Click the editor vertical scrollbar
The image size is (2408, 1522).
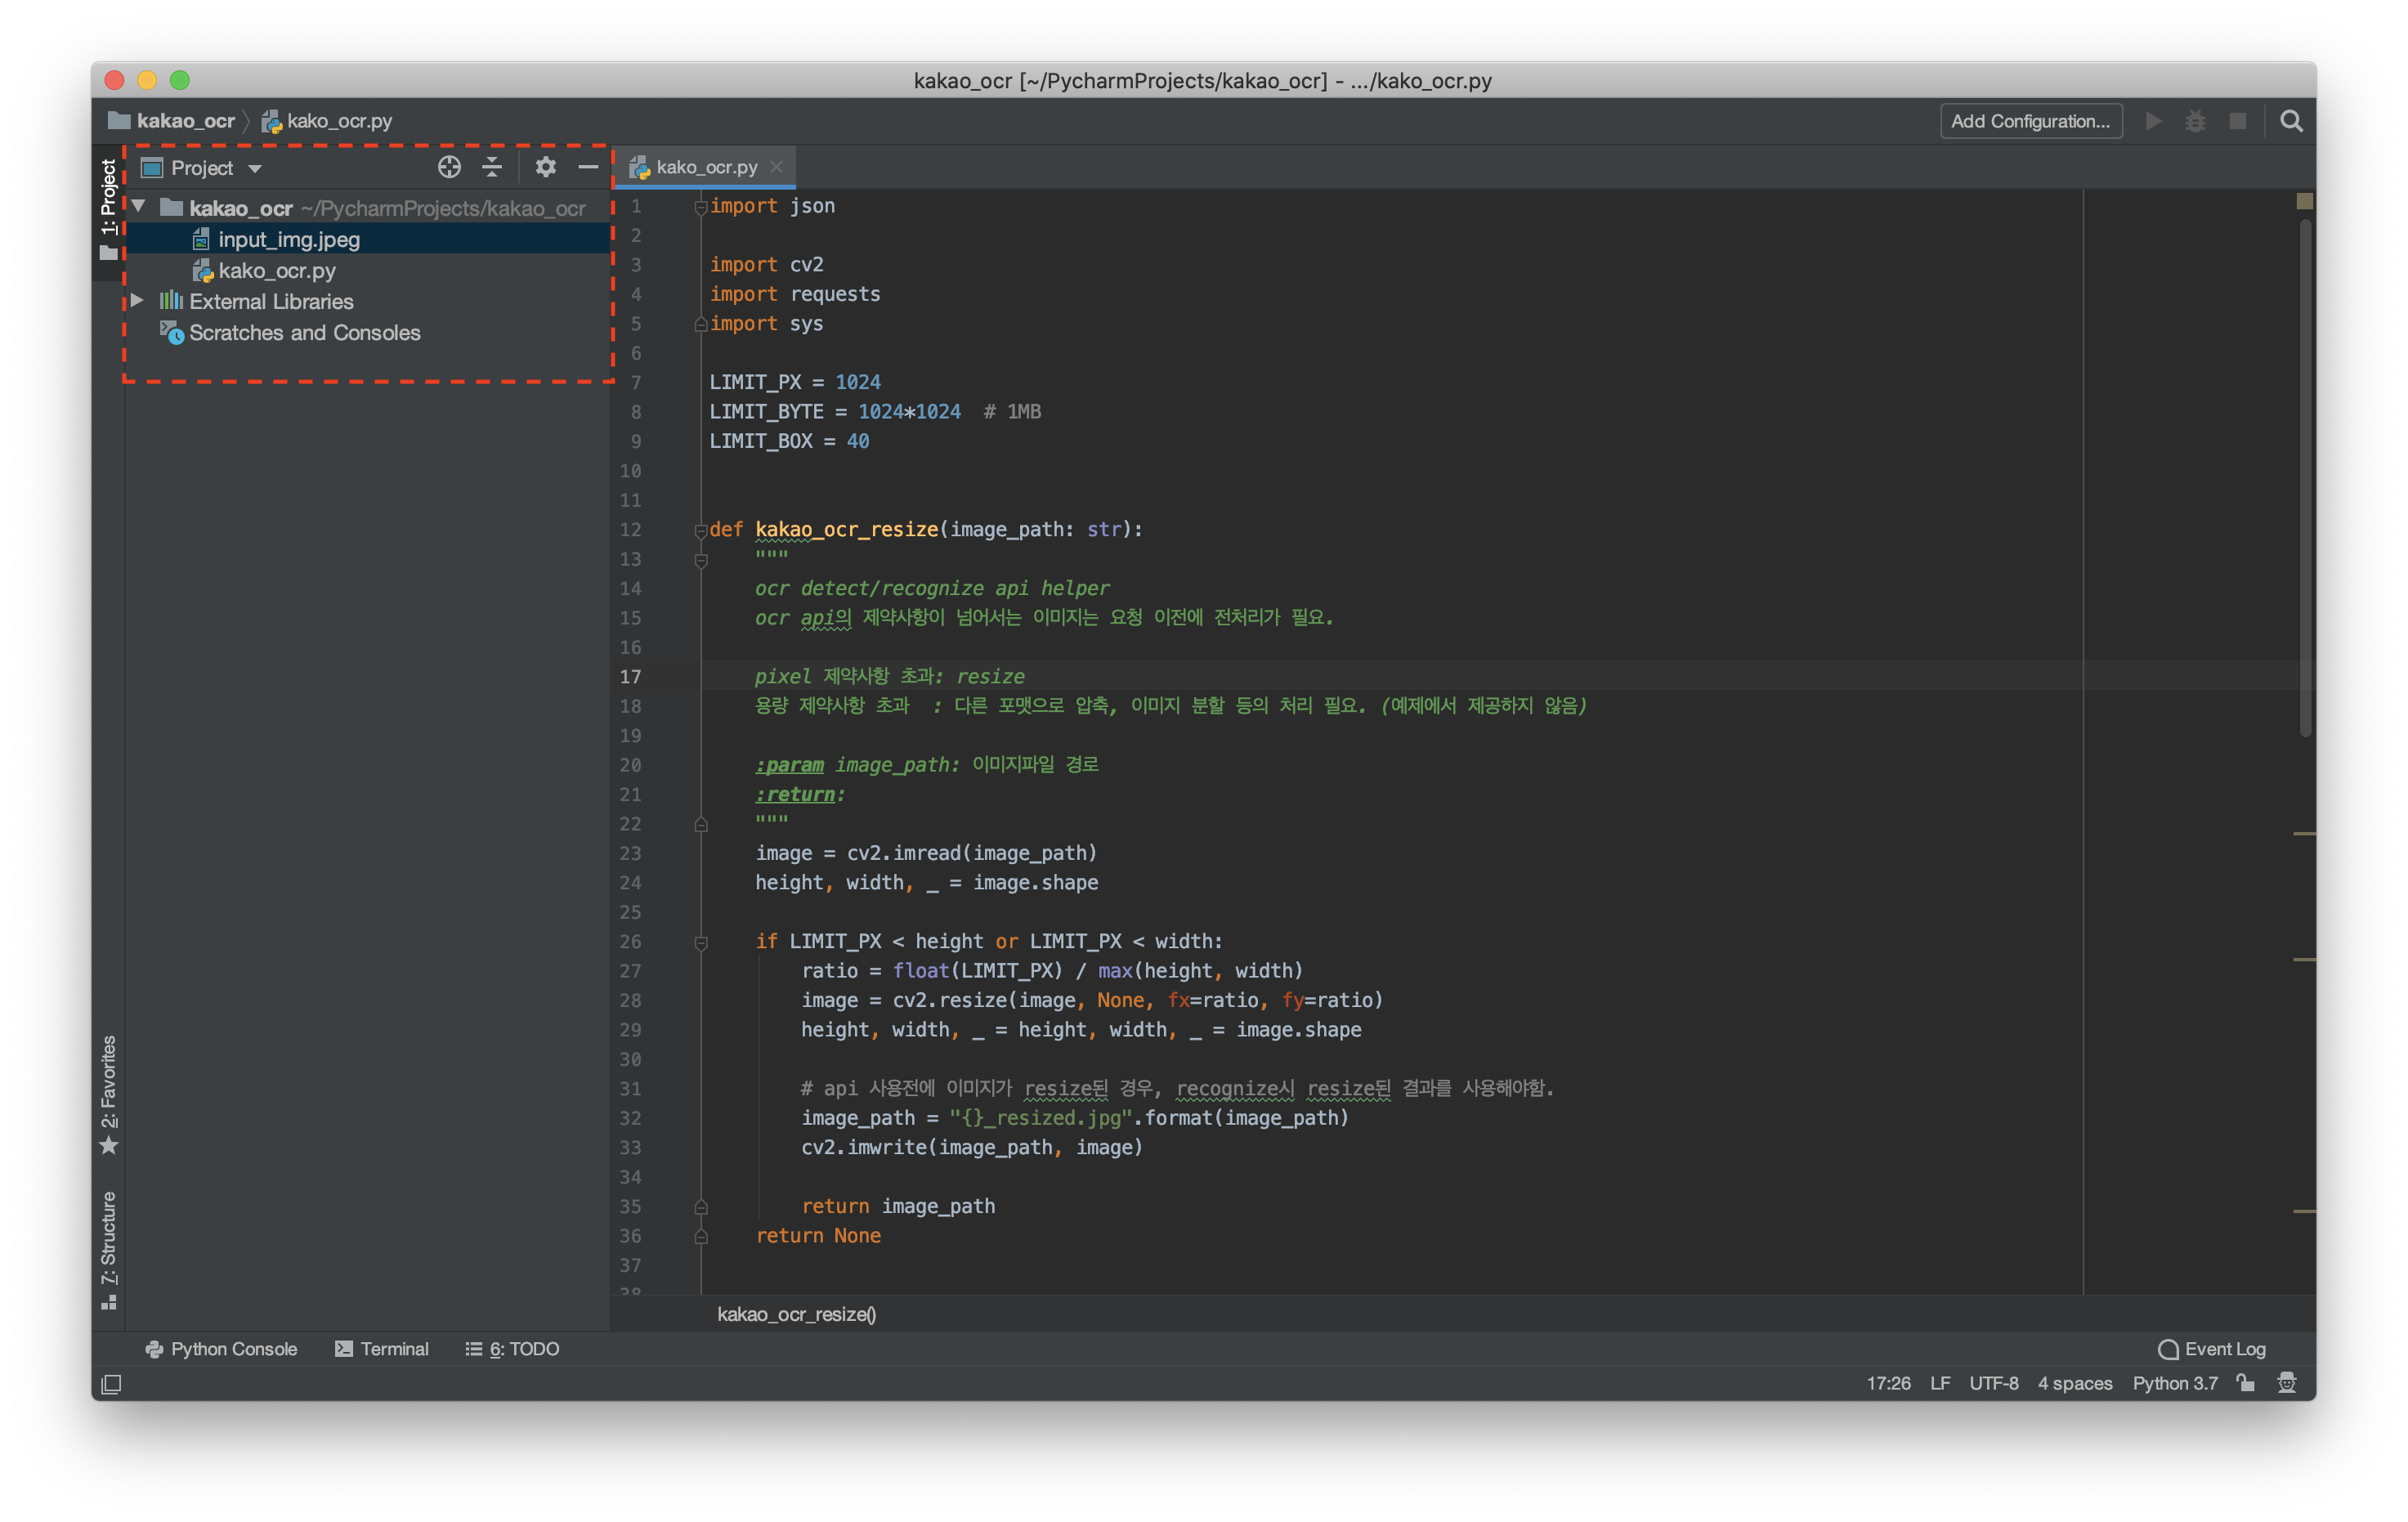(x=2304, y=480)
